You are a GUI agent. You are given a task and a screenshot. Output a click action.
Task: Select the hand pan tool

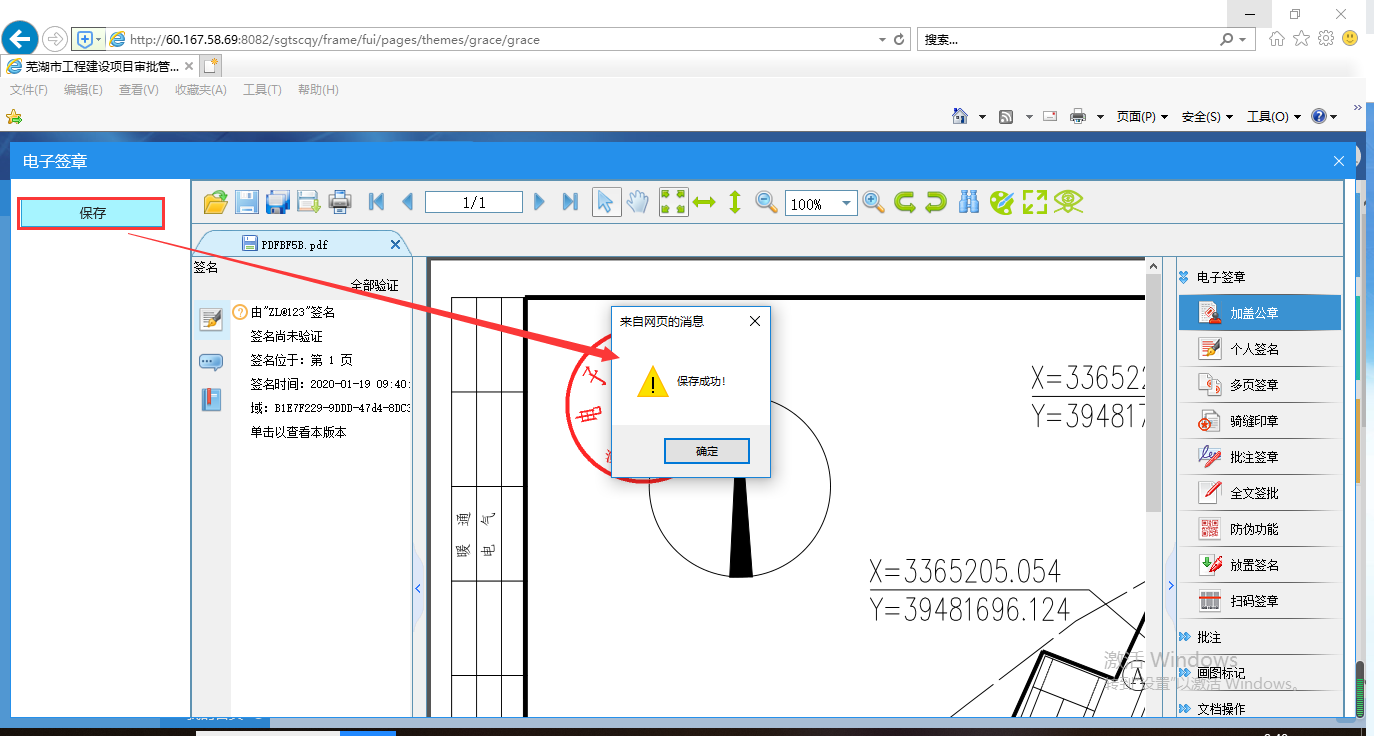click(x=637, y=202)
